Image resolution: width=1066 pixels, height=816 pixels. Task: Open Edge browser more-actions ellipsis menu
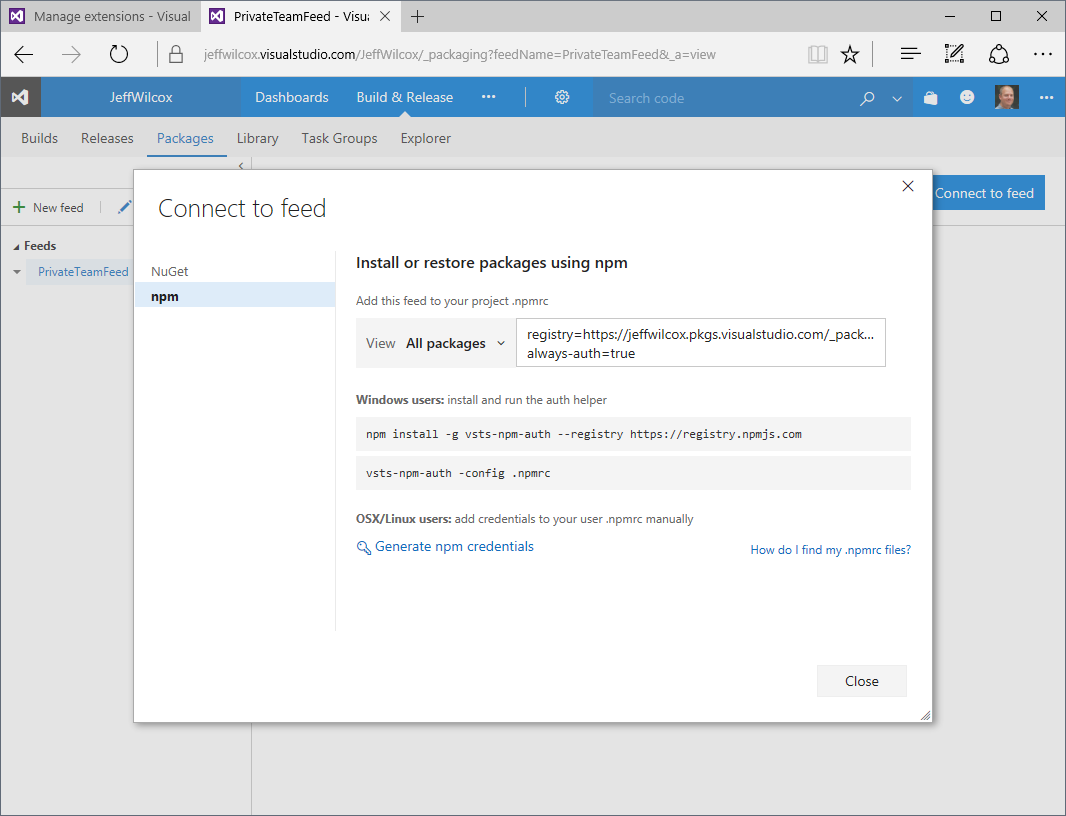(x=1042, y=54)
